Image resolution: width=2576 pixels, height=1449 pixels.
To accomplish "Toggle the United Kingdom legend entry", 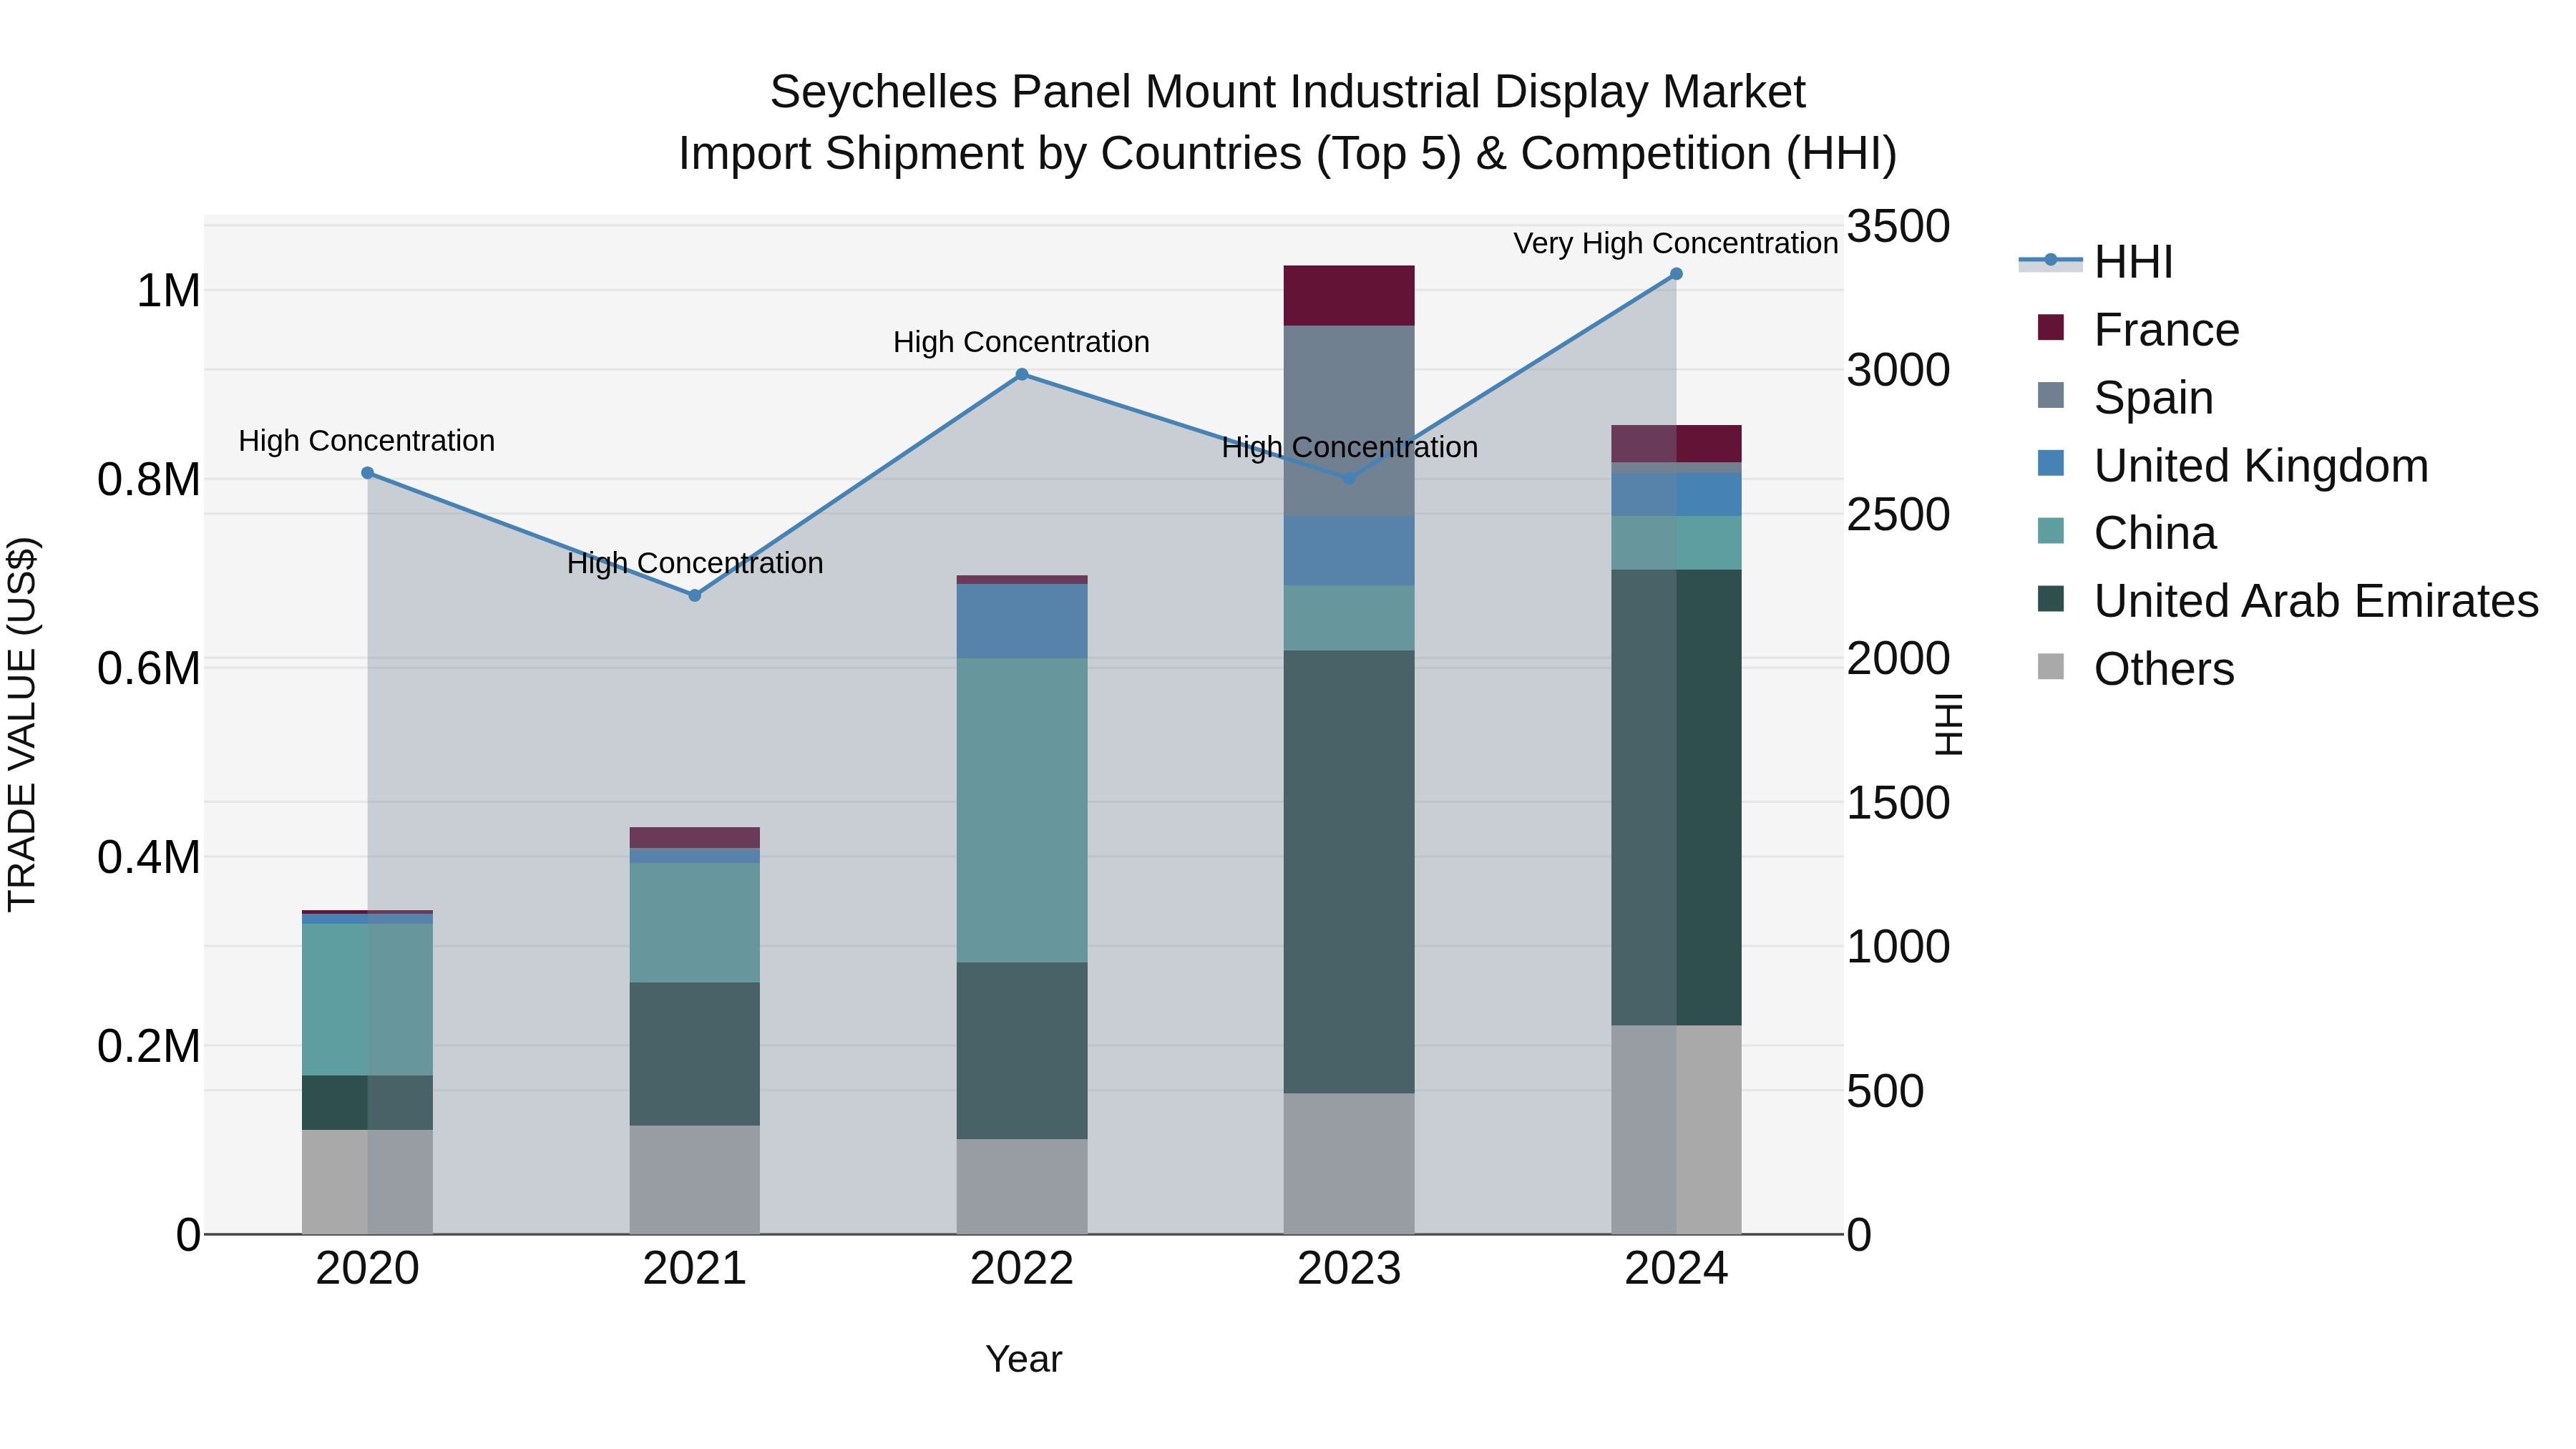I will (x=2232, y=465).
